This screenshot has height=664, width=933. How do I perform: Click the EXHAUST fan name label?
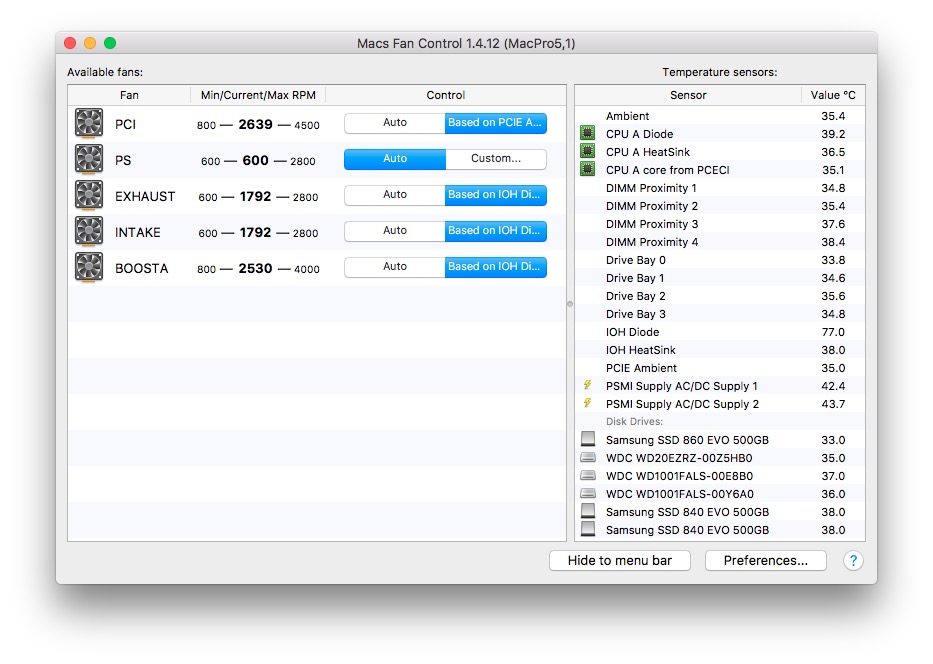(x=145, y=196)
